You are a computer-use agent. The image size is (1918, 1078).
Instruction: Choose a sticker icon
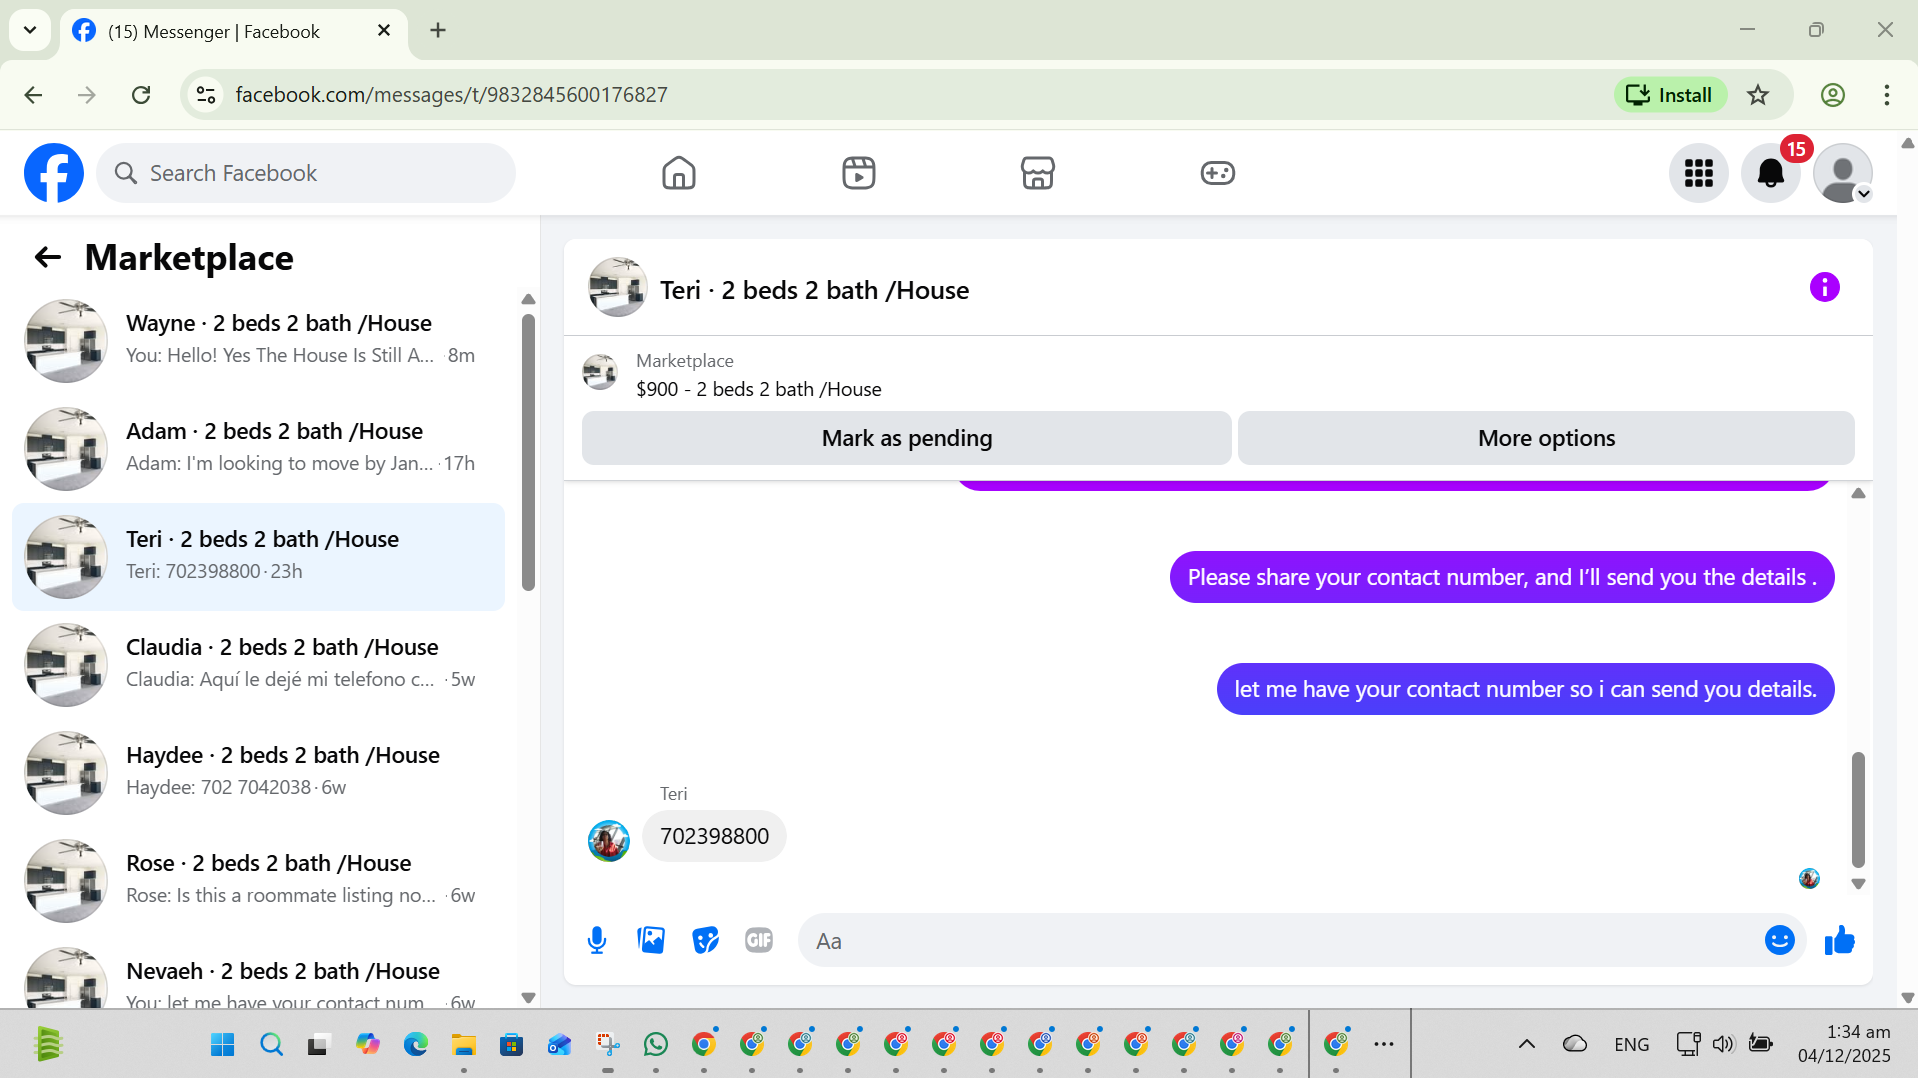(705, 940)
